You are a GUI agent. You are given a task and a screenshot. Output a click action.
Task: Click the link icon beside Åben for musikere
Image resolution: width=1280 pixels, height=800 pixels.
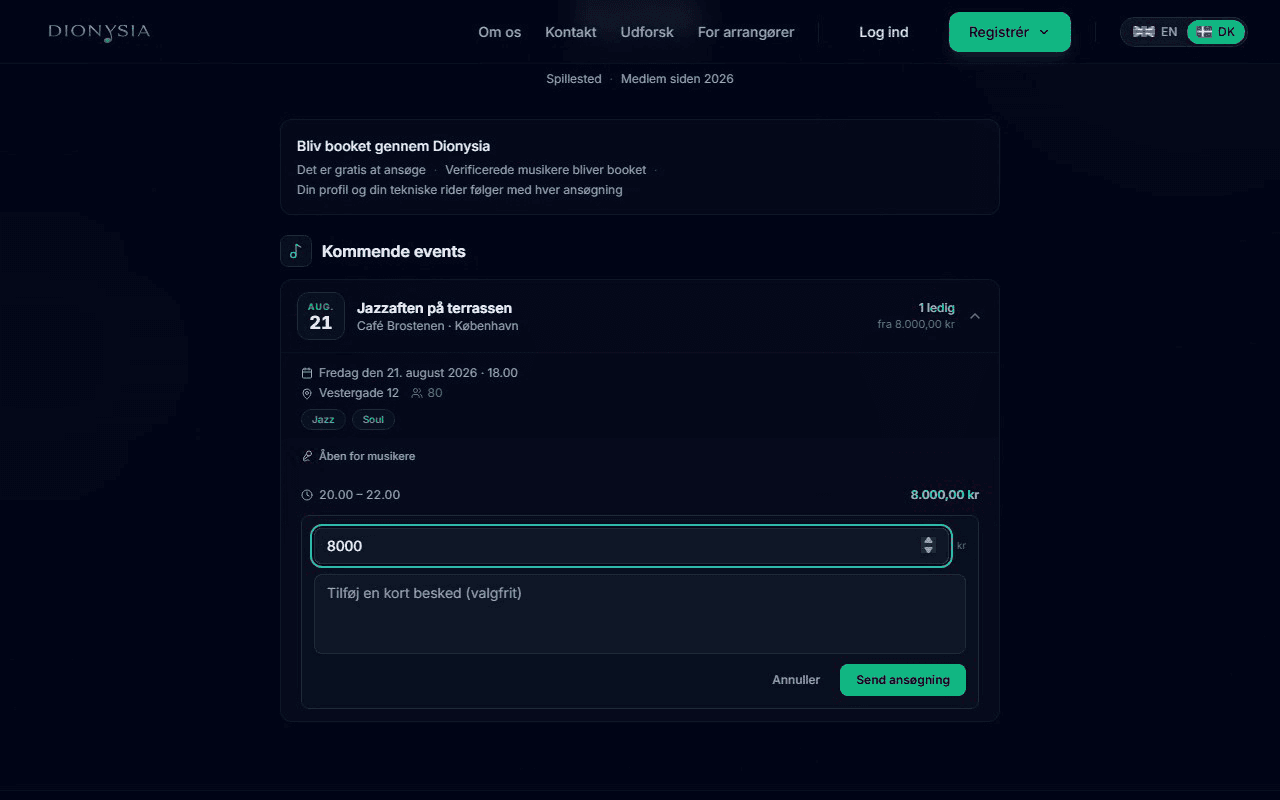point(307,456)
